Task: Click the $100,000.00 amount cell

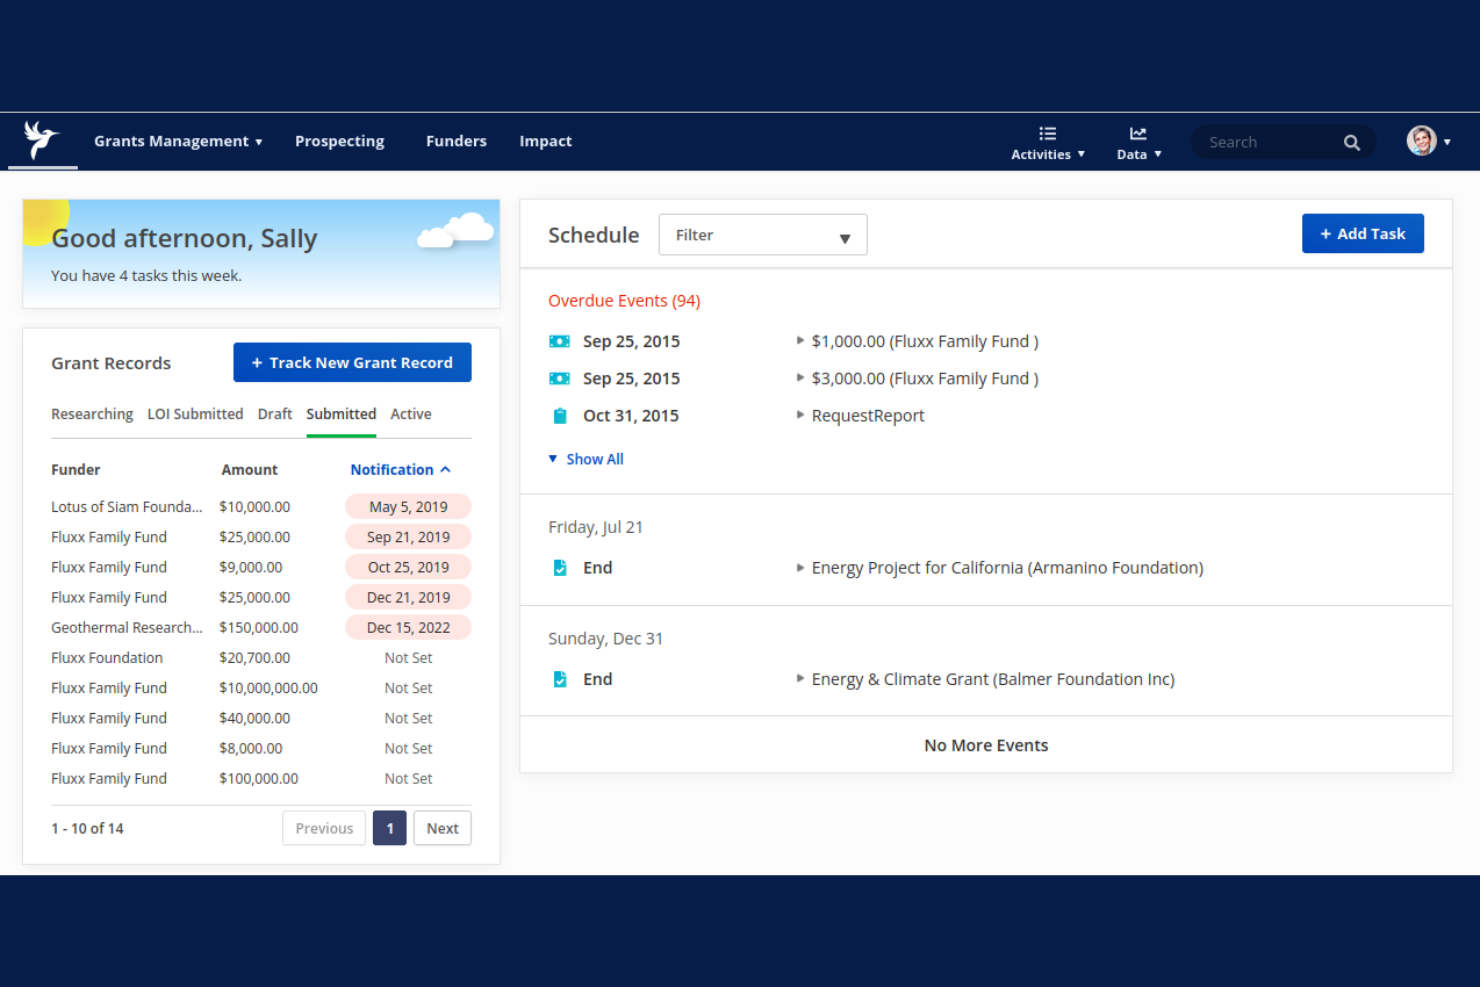Action: click(259, 778)
